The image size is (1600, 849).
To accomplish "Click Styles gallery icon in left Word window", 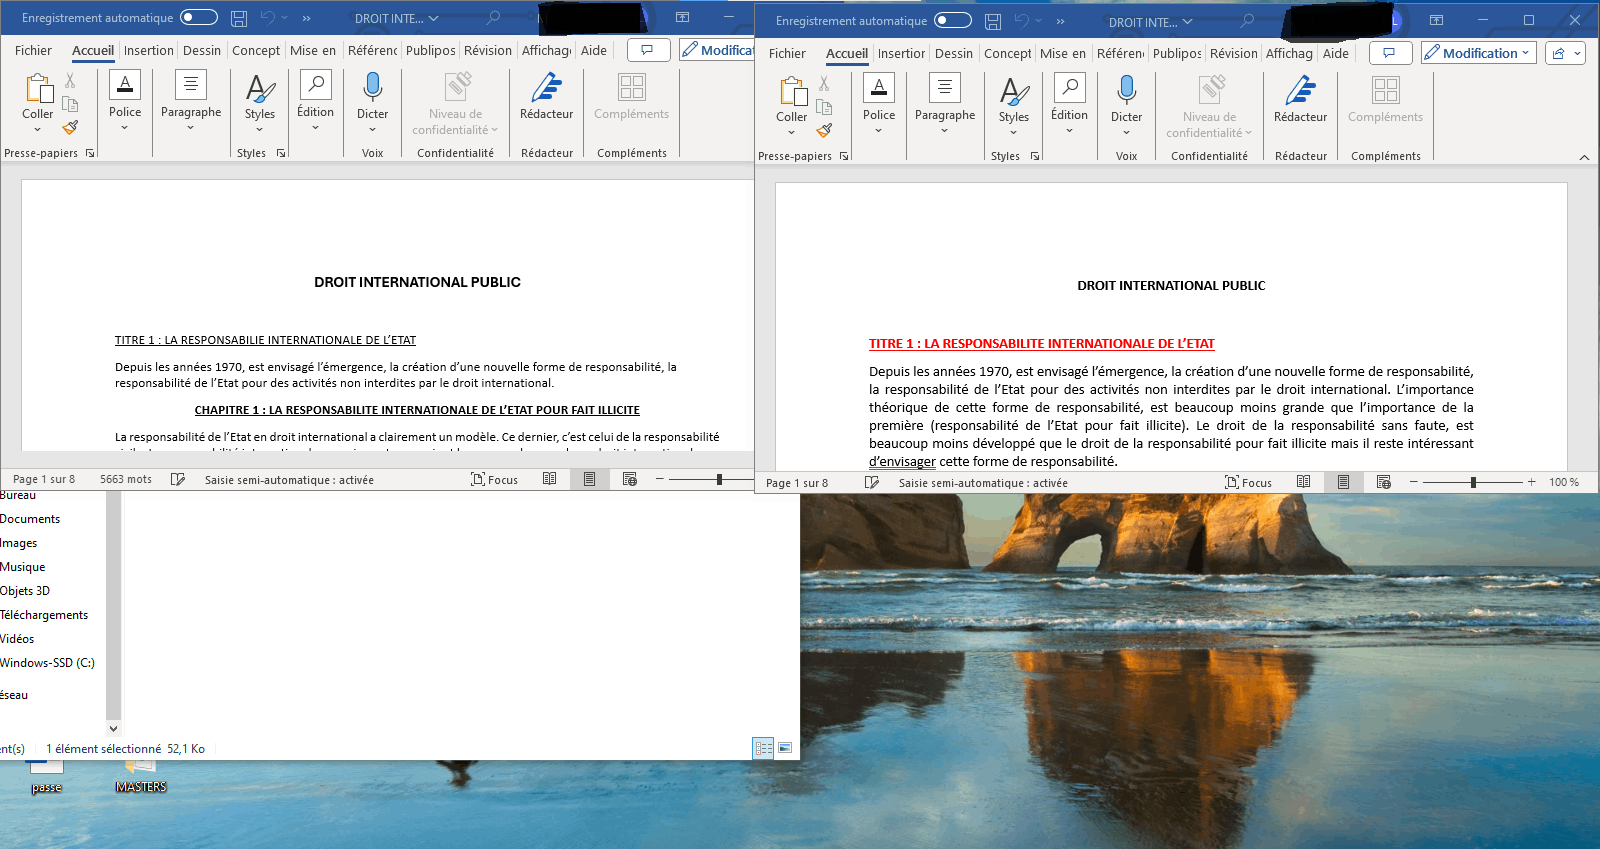I will pyautogui.click(x=260, y=88).
